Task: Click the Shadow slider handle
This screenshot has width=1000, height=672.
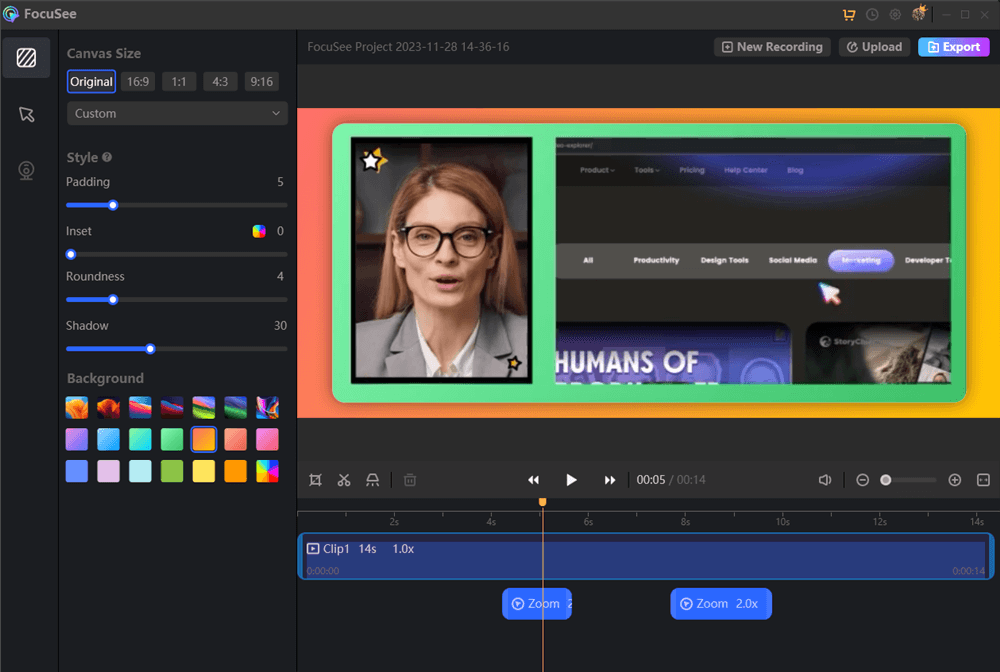Action: (150, 349)
